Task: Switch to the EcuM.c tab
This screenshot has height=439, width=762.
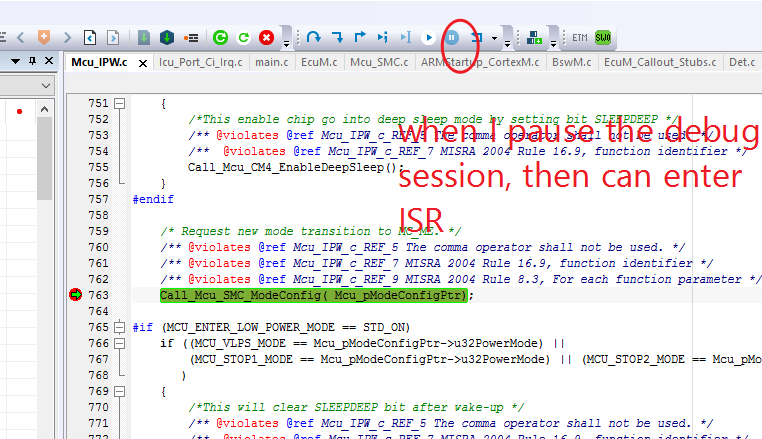Action: 319,62
